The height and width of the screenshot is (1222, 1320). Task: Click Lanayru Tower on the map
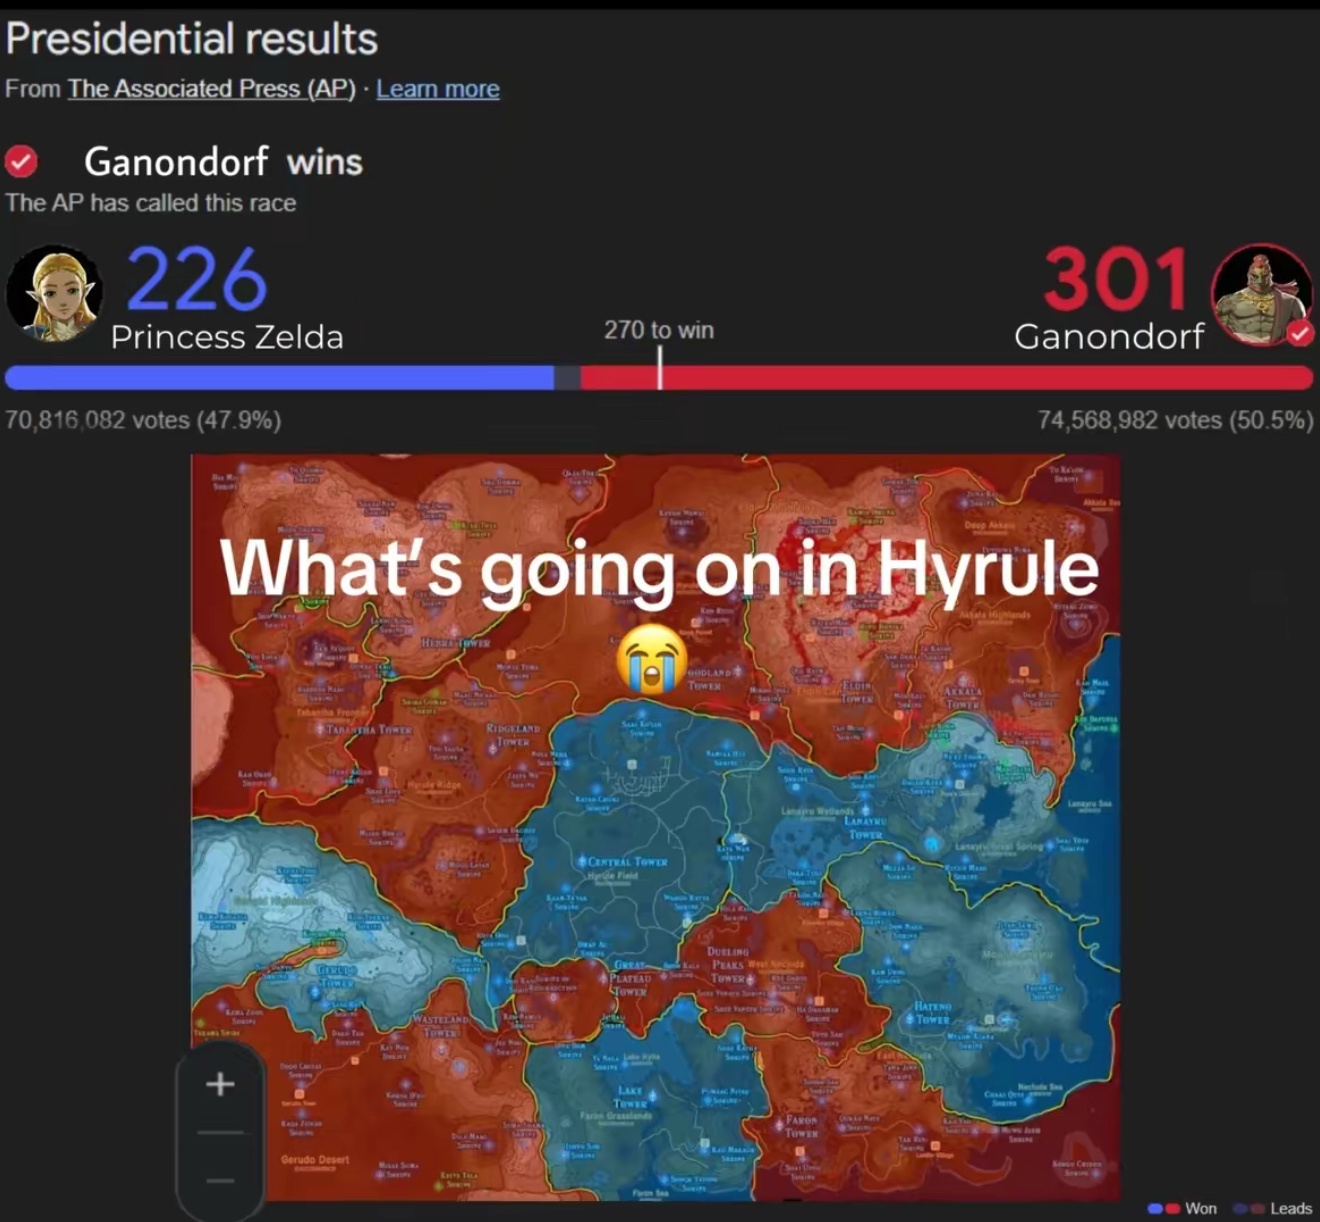click(x=865, y=827)
